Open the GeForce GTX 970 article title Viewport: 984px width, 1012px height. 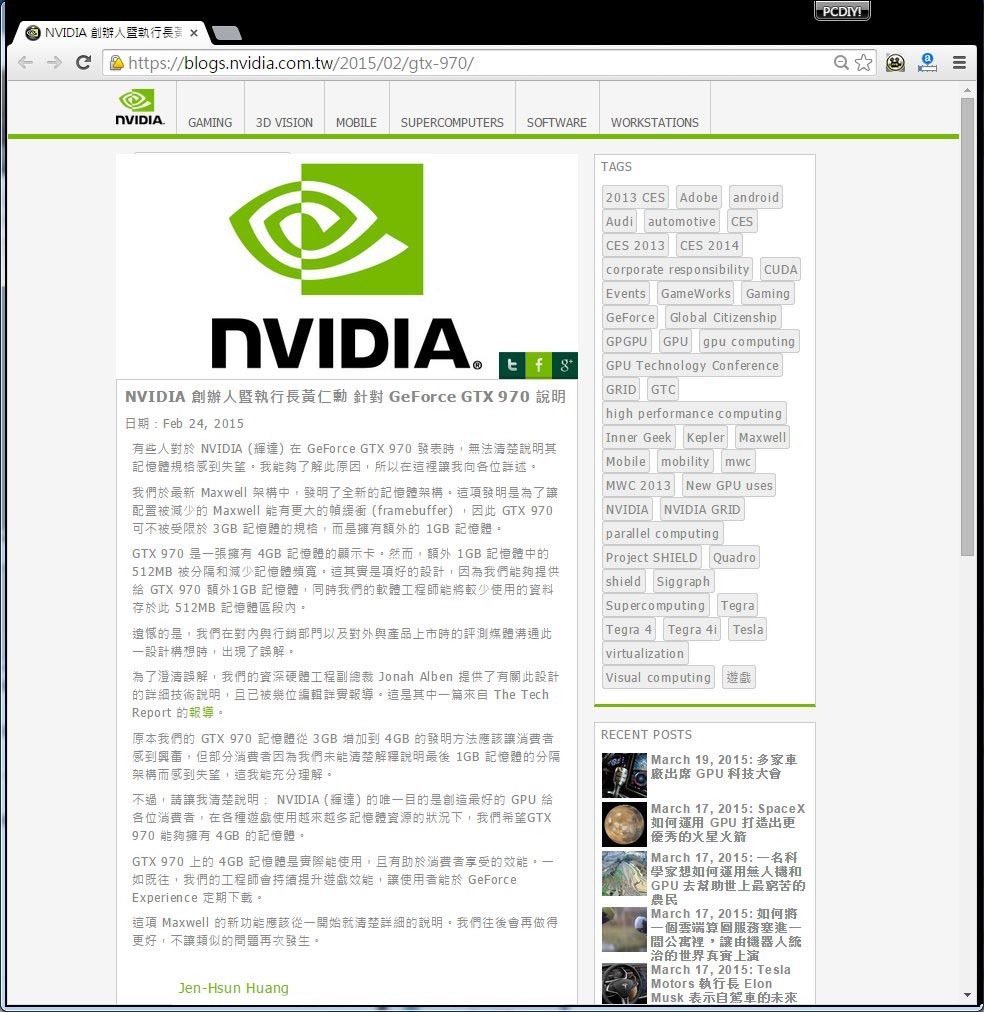tap(345, 396)
